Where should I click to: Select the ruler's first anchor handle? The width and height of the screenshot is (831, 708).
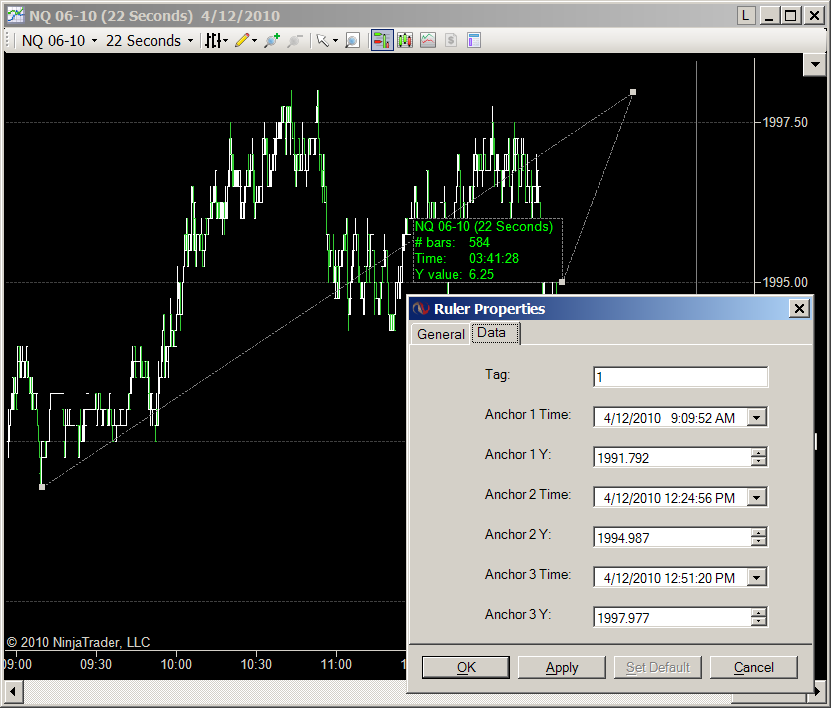pyautogui.click(x=42, y=487)
